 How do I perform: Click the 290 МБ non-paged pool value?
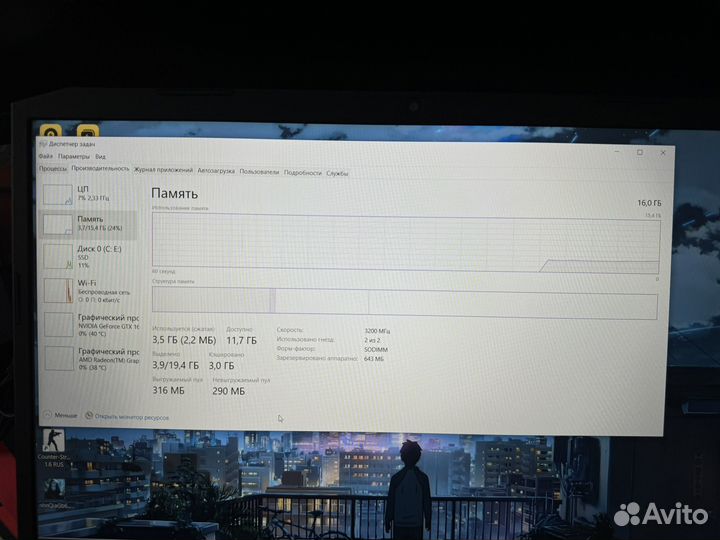point(228,391)
